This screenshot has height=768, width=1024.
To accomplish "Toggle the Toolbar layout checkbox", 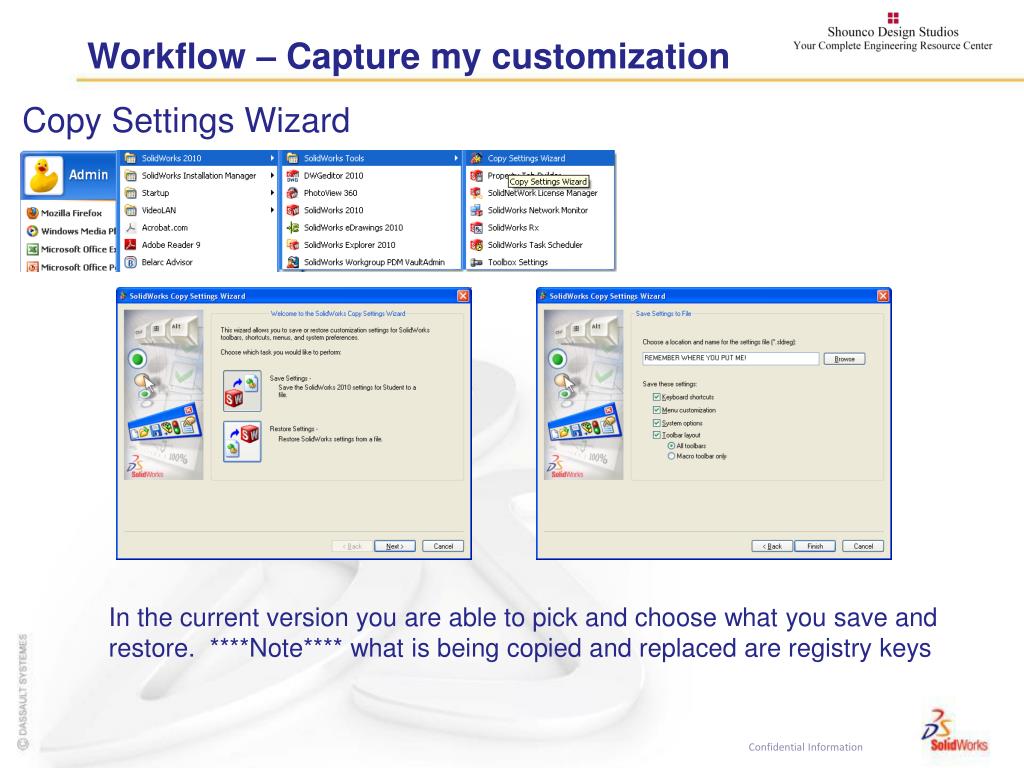I will click(x=656, y=435).
